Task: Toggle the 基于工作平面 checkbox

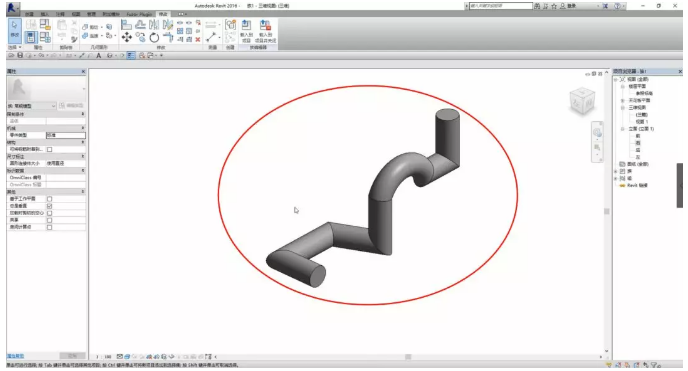Action: click(x=49, y=199)
